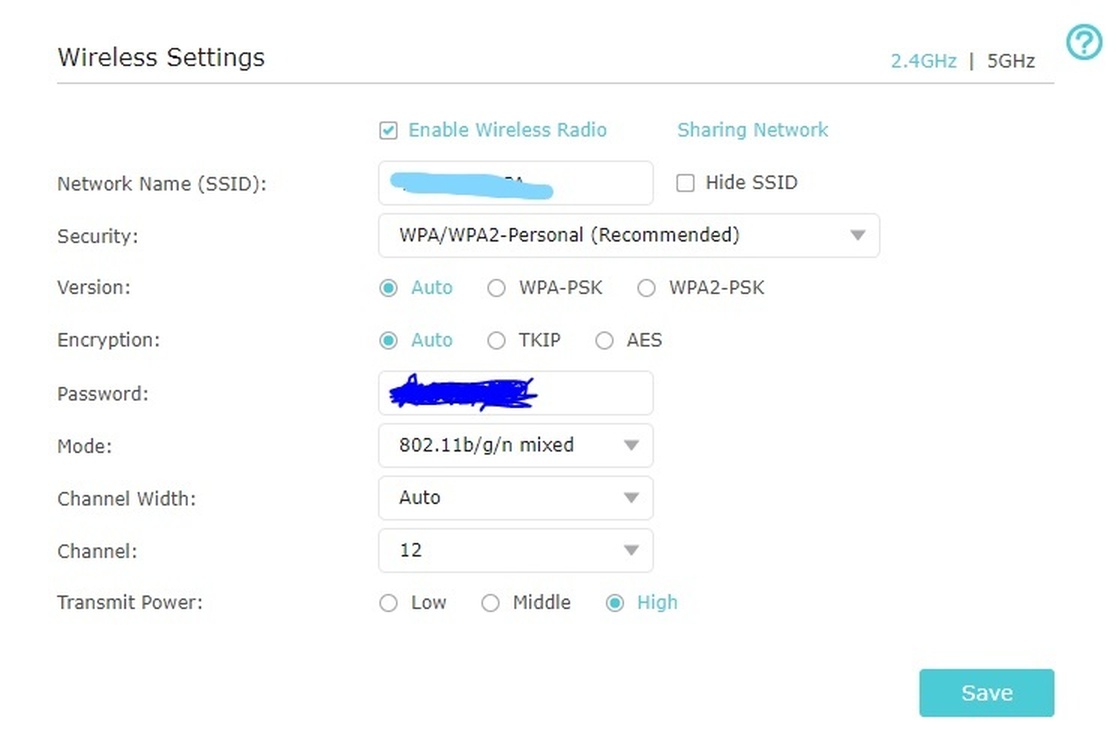Screen dimensions: 1116x744
Task: Select the WPA-PSK version option
Action: (x=496, y=288)
